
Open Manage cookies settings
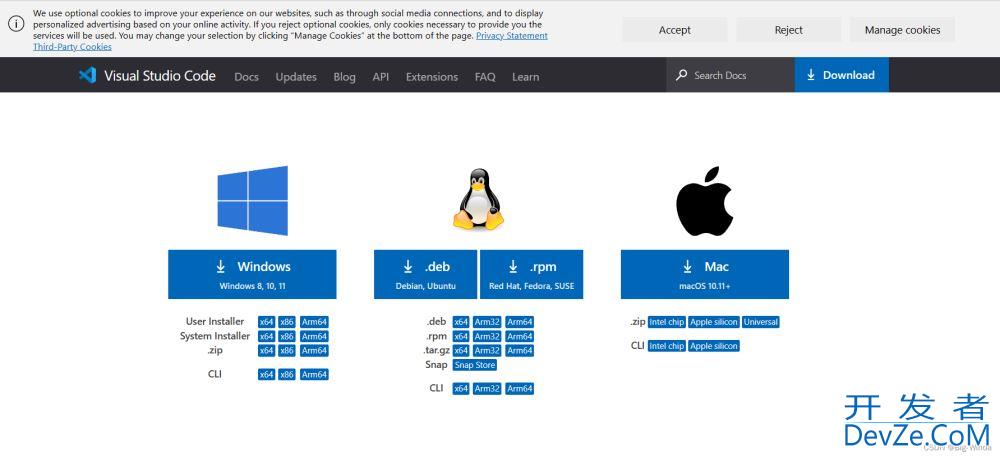pyautogui.click(x=902, y=30)
